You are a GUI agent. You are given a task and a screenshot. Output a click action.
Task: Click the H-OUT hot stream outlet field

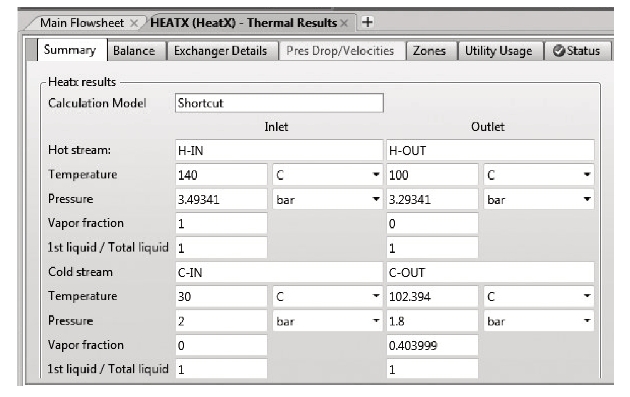pyautogui.click(x=490, y=151)
